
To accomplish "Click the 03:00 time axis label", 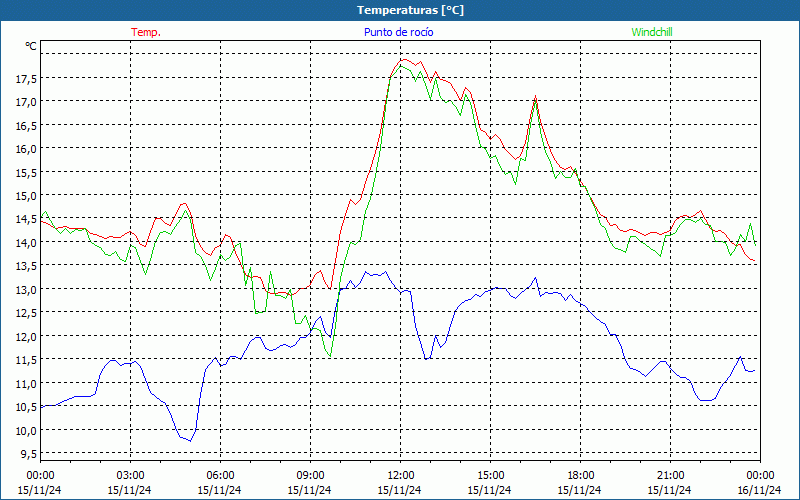I will click(130, 476).
